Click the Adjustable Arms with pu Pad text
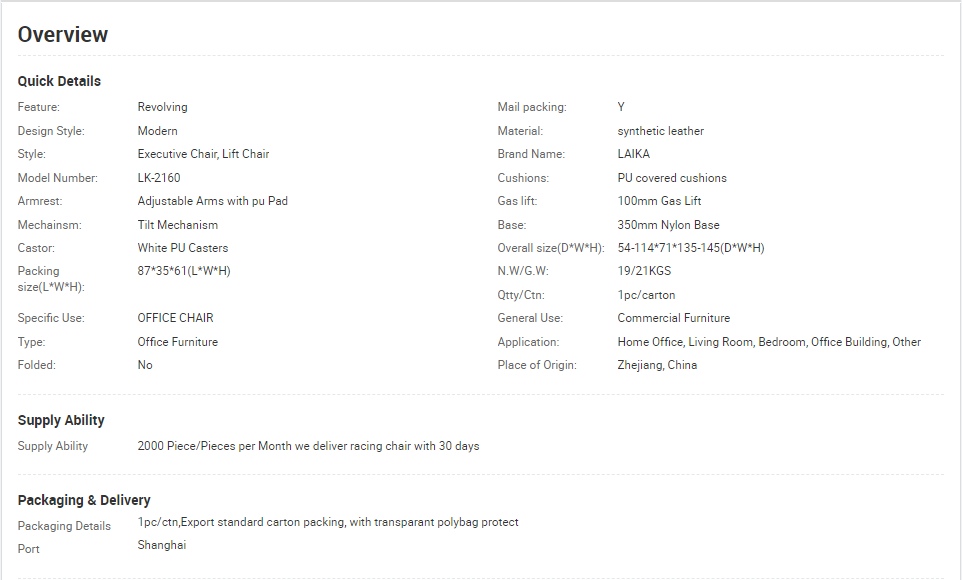 (x=212, y=201)
